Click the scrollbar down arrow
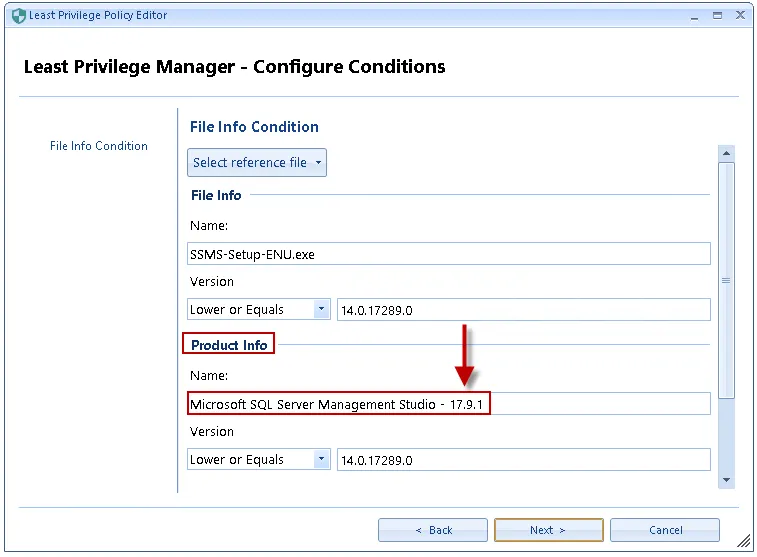This screenshot has width=757, height=557. tap(727, 481)
